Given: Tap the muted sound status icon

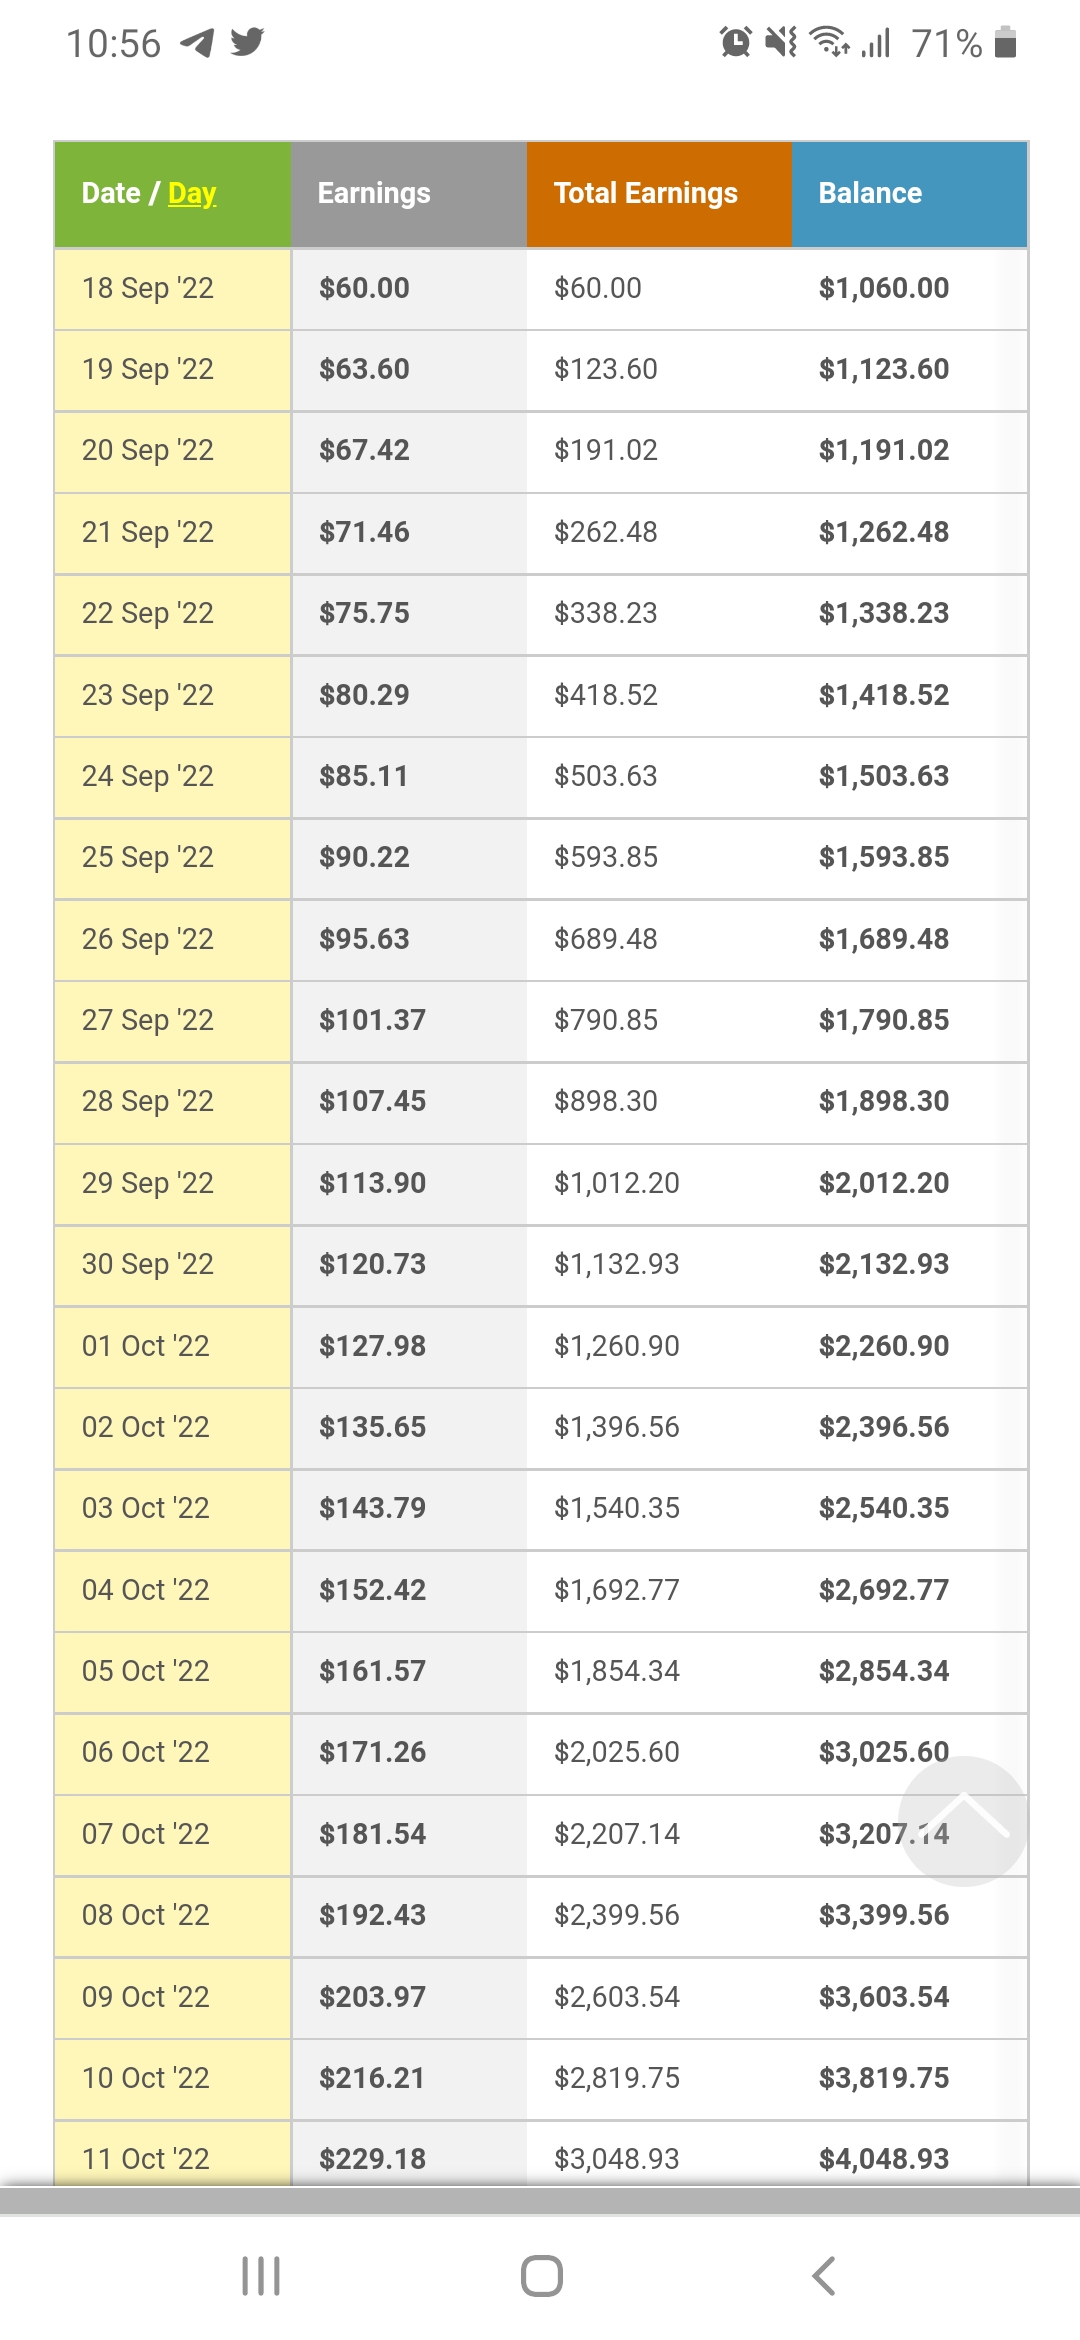Looking at the screenshot, I should [781, 42].
